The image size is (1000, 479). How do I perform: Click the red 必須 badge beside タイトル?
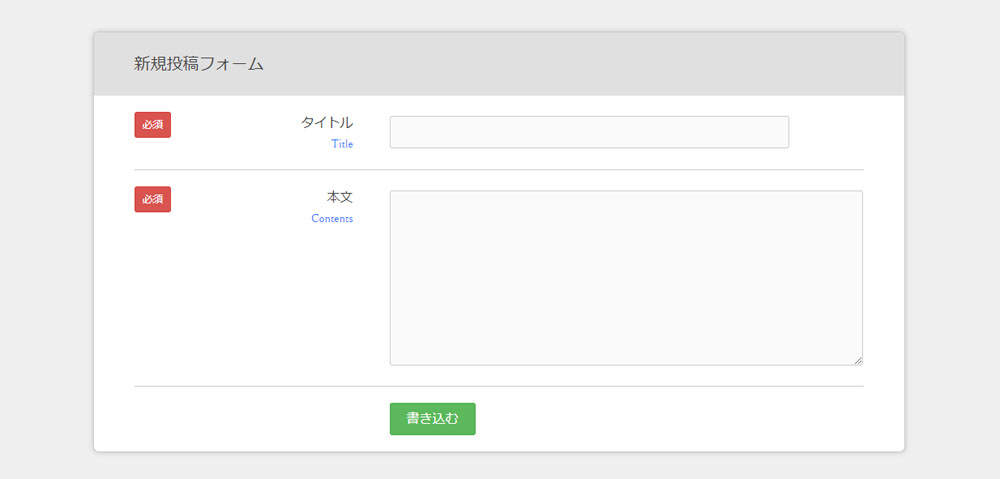click(x=152, y=125)
